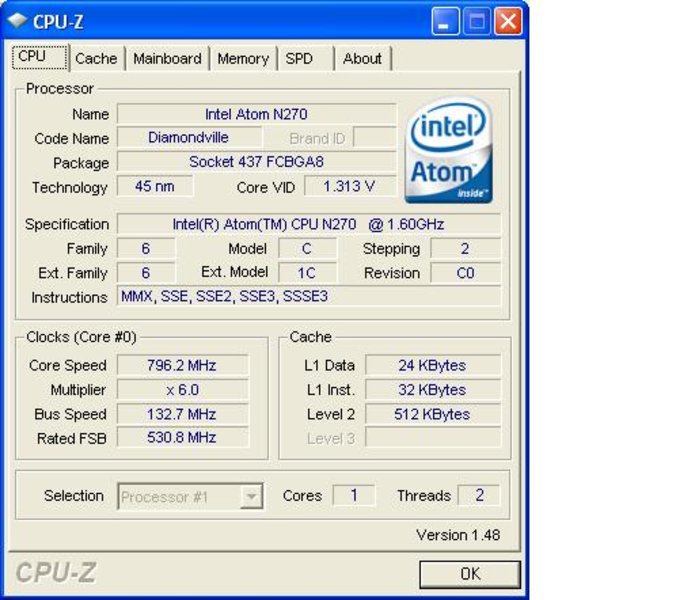Click the L1 Data value 24 KBytes
Image resolution: width=695 pixels, height=600 pixels.
[x=433, y=365]
